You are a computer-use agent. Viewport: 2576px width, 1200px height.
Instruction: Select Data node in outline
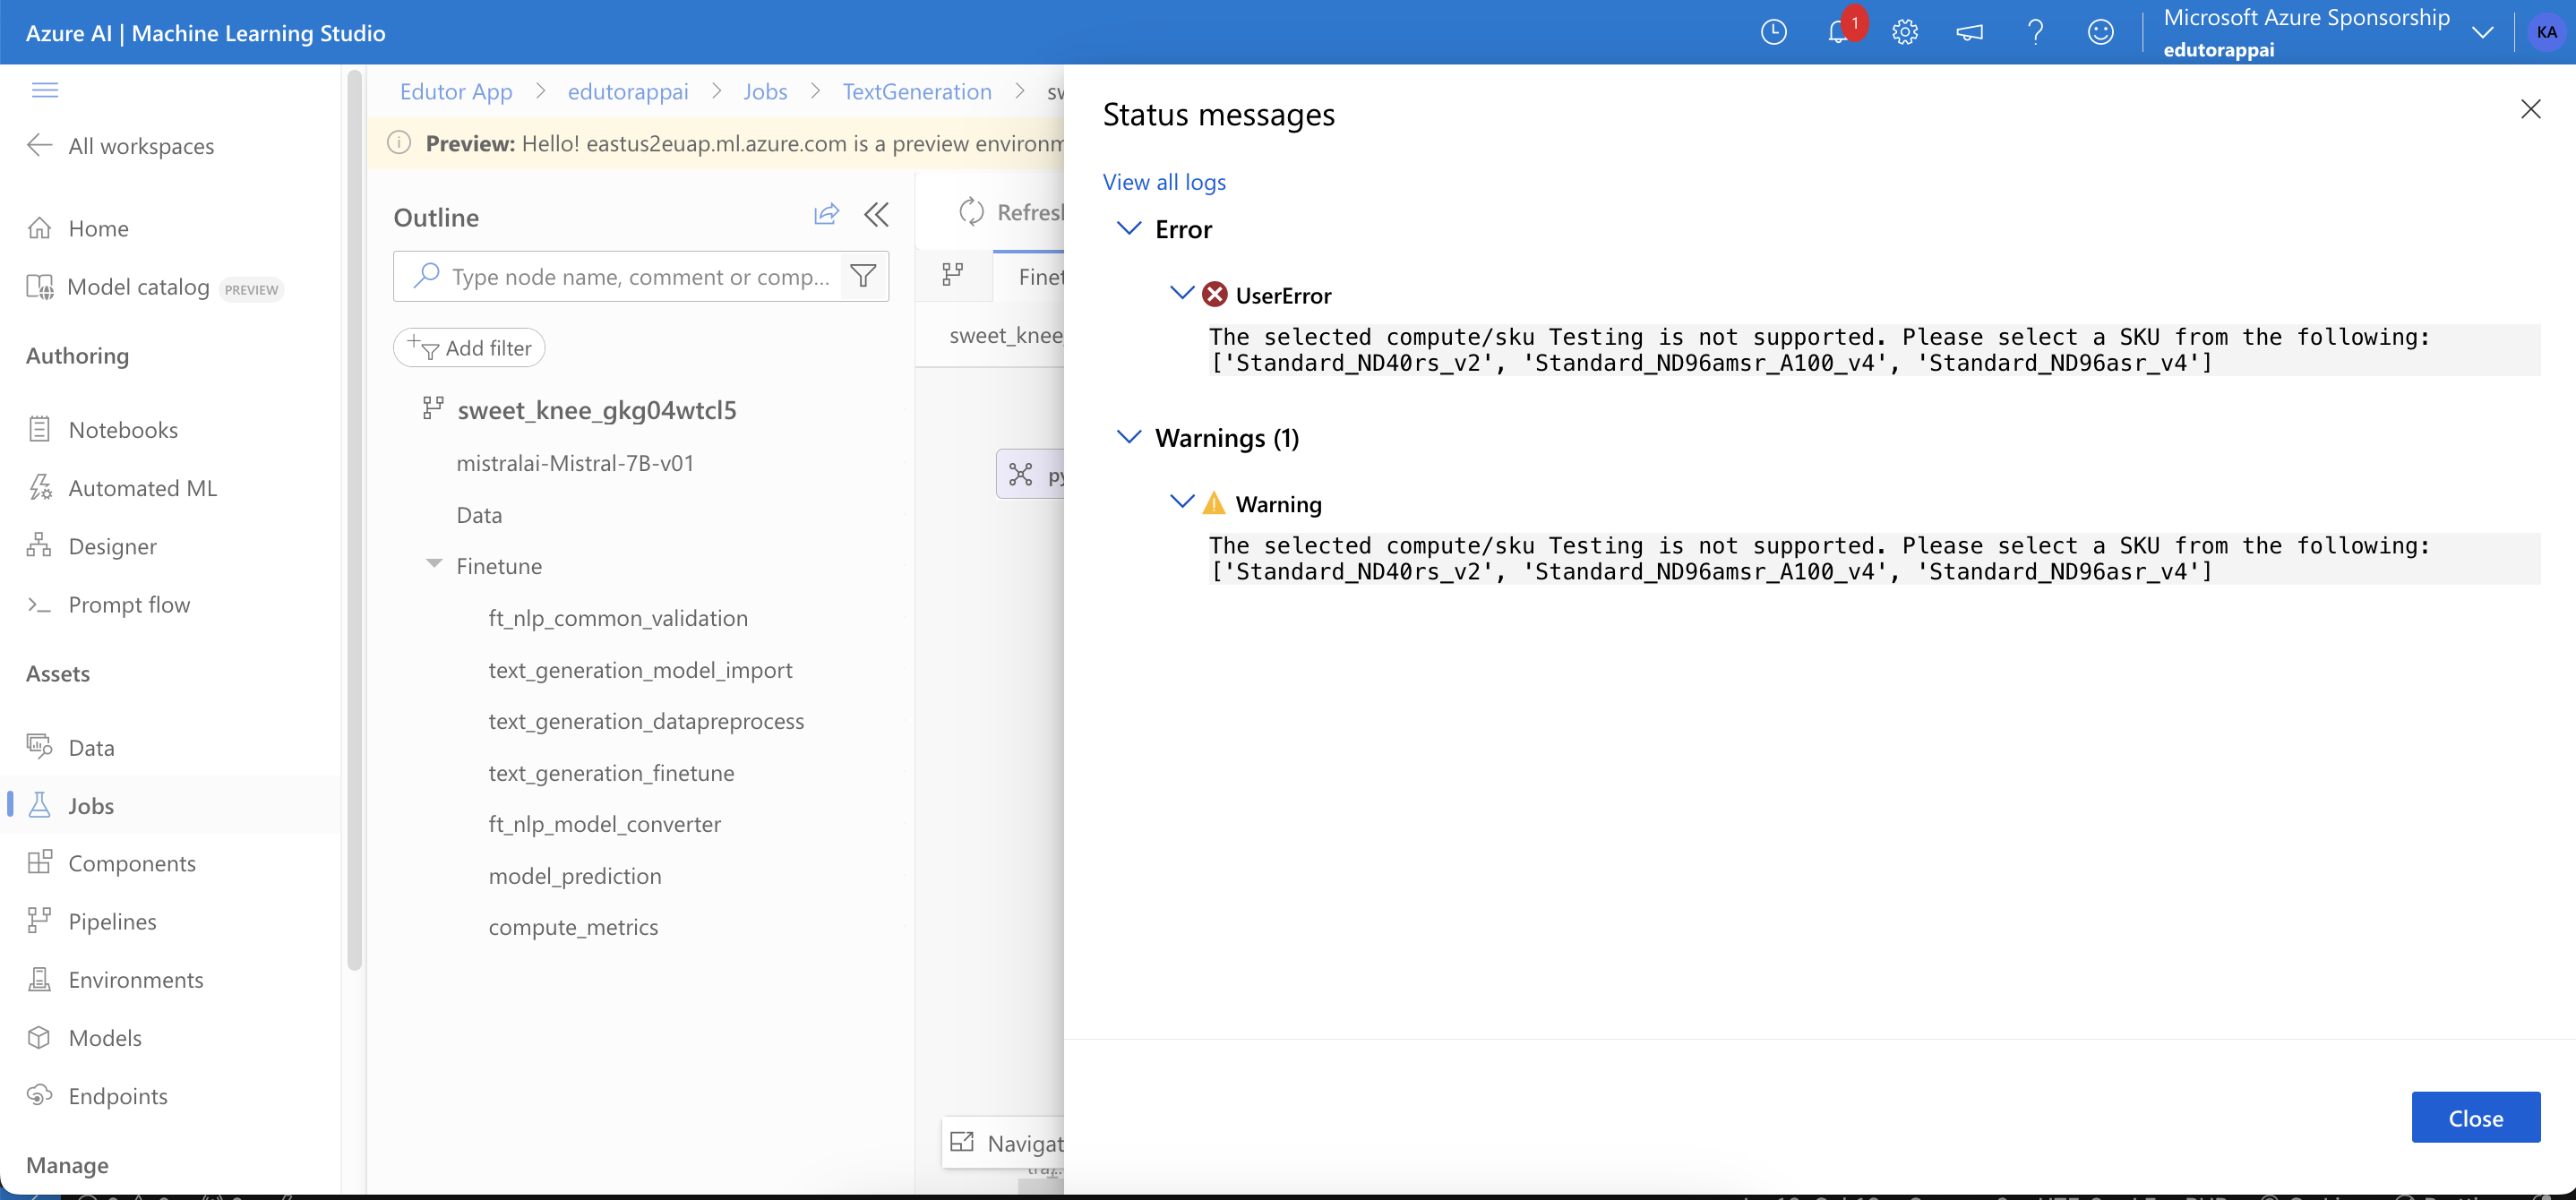click(x=479, y=515)
